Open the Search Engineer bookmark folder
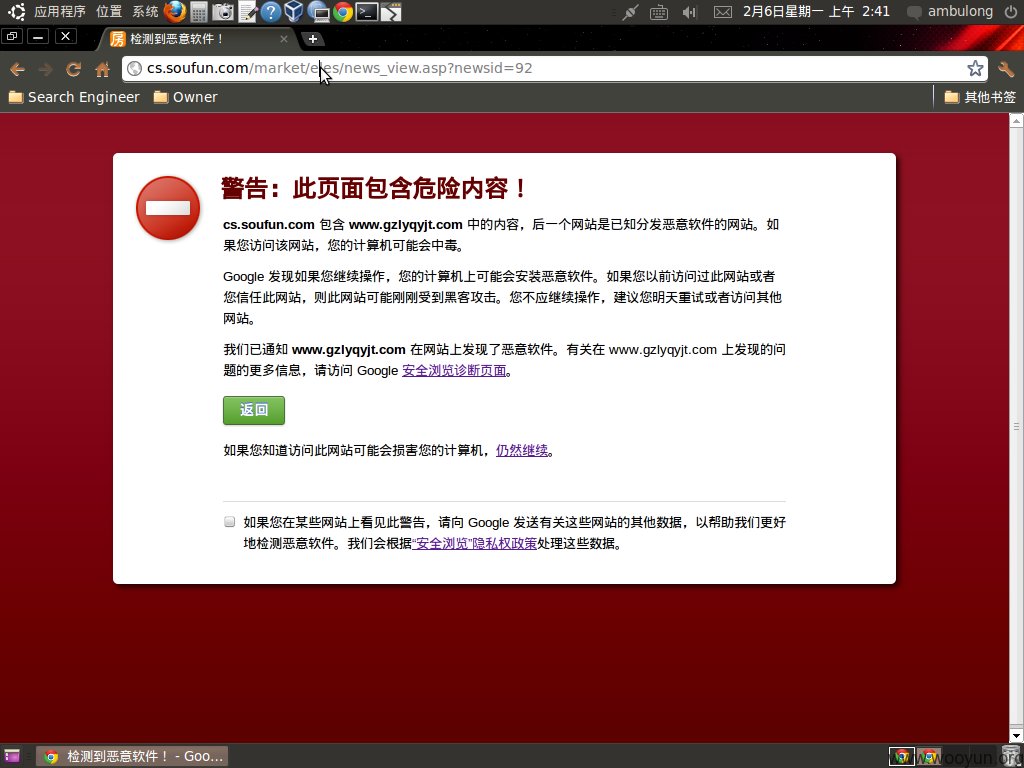Viewport: 1024px width, 768px height. [x=74, y=97]
